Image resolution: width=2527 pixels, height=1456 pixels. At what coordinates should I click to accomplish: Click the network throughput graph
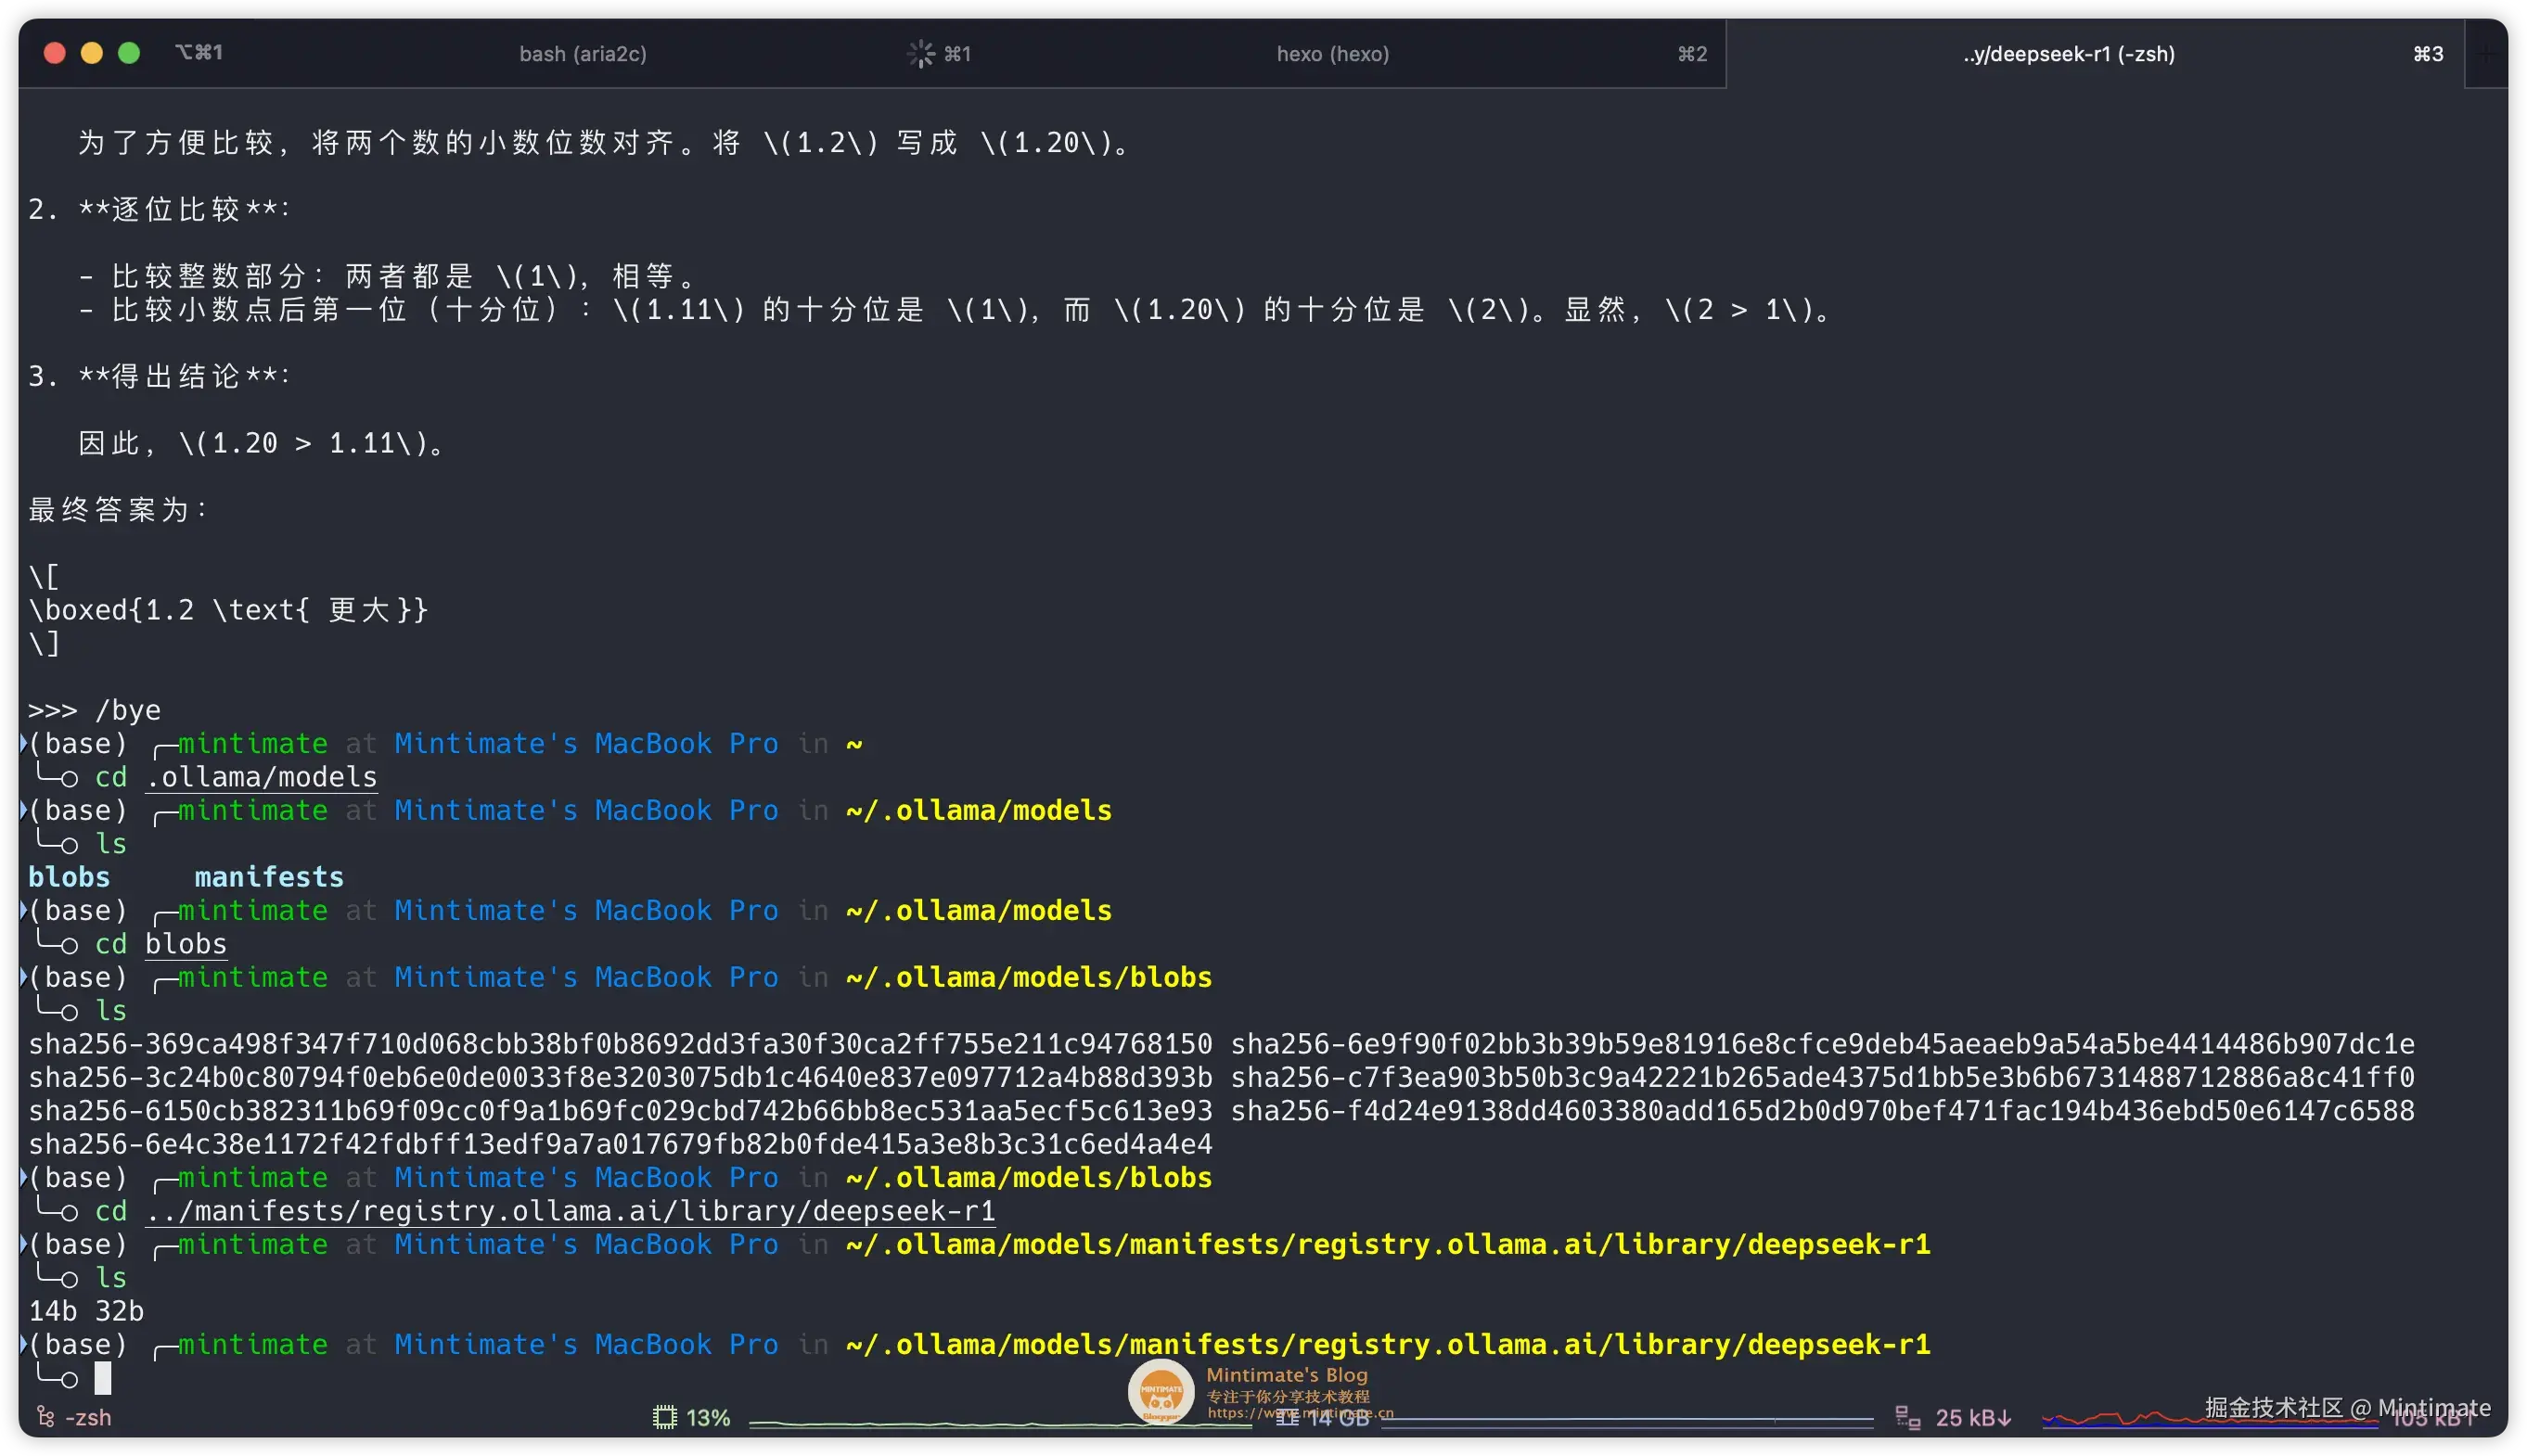2200,1417
